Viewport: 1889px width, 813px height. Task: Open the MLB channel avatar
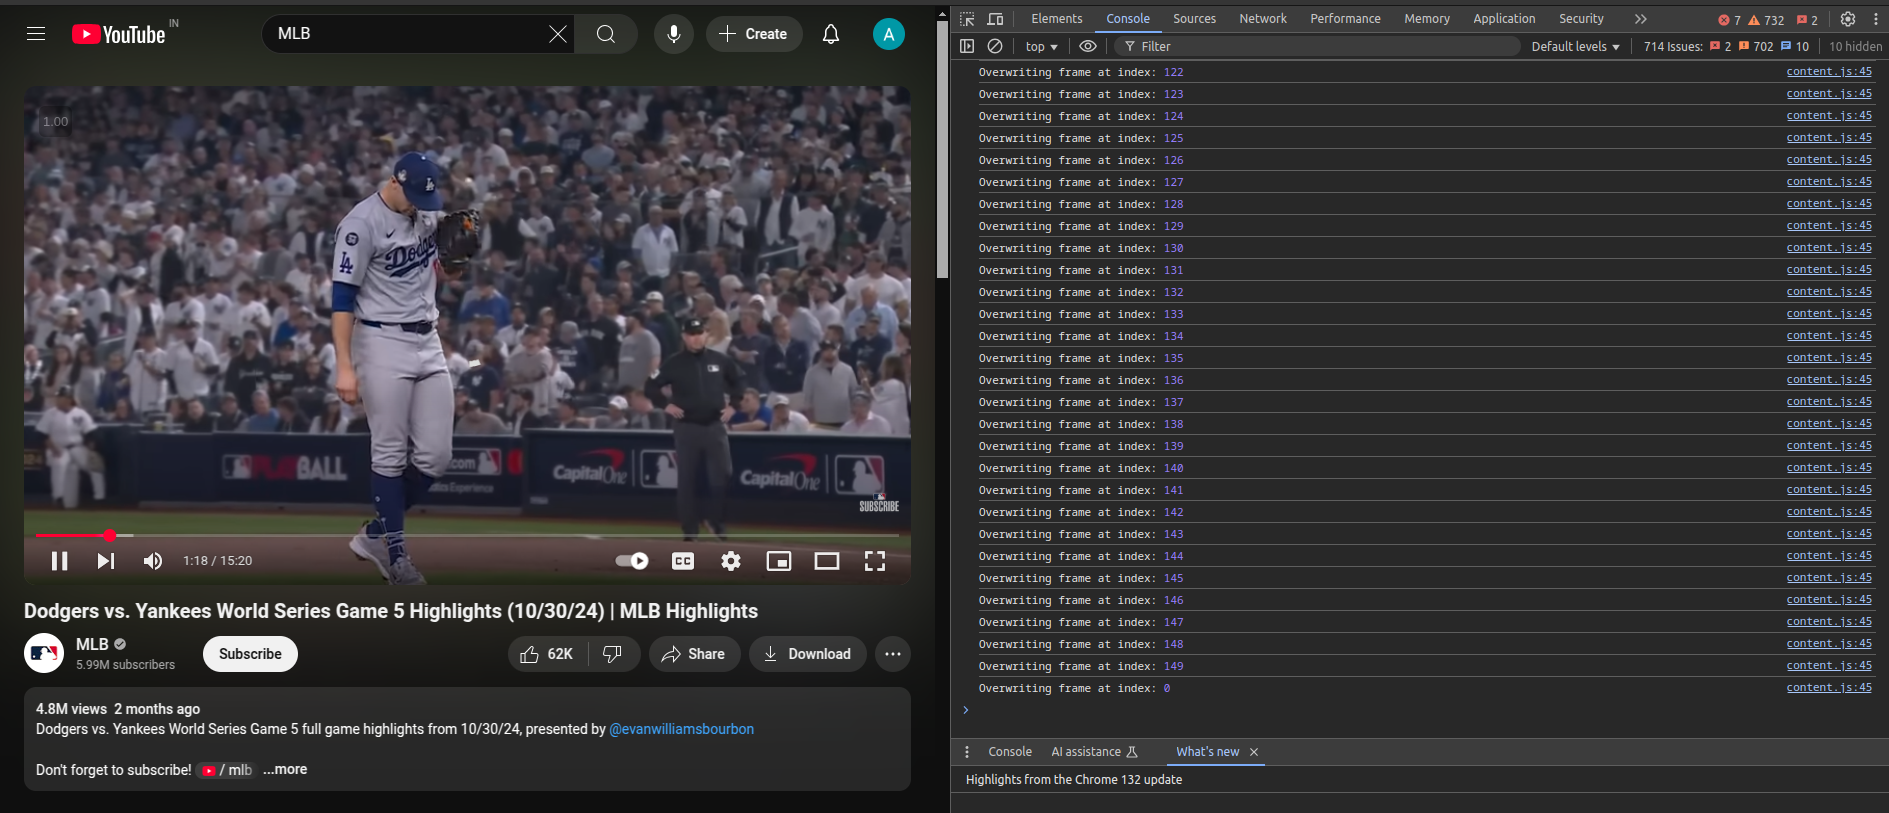(44, 654)
